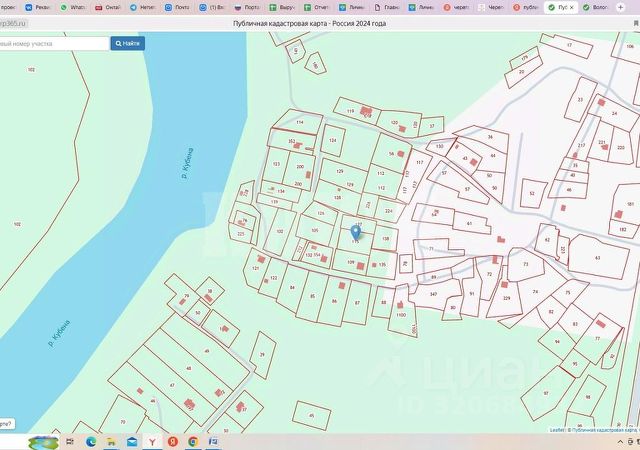Open the Leaflet attribution link
The image size is (640, 450).
556,430
